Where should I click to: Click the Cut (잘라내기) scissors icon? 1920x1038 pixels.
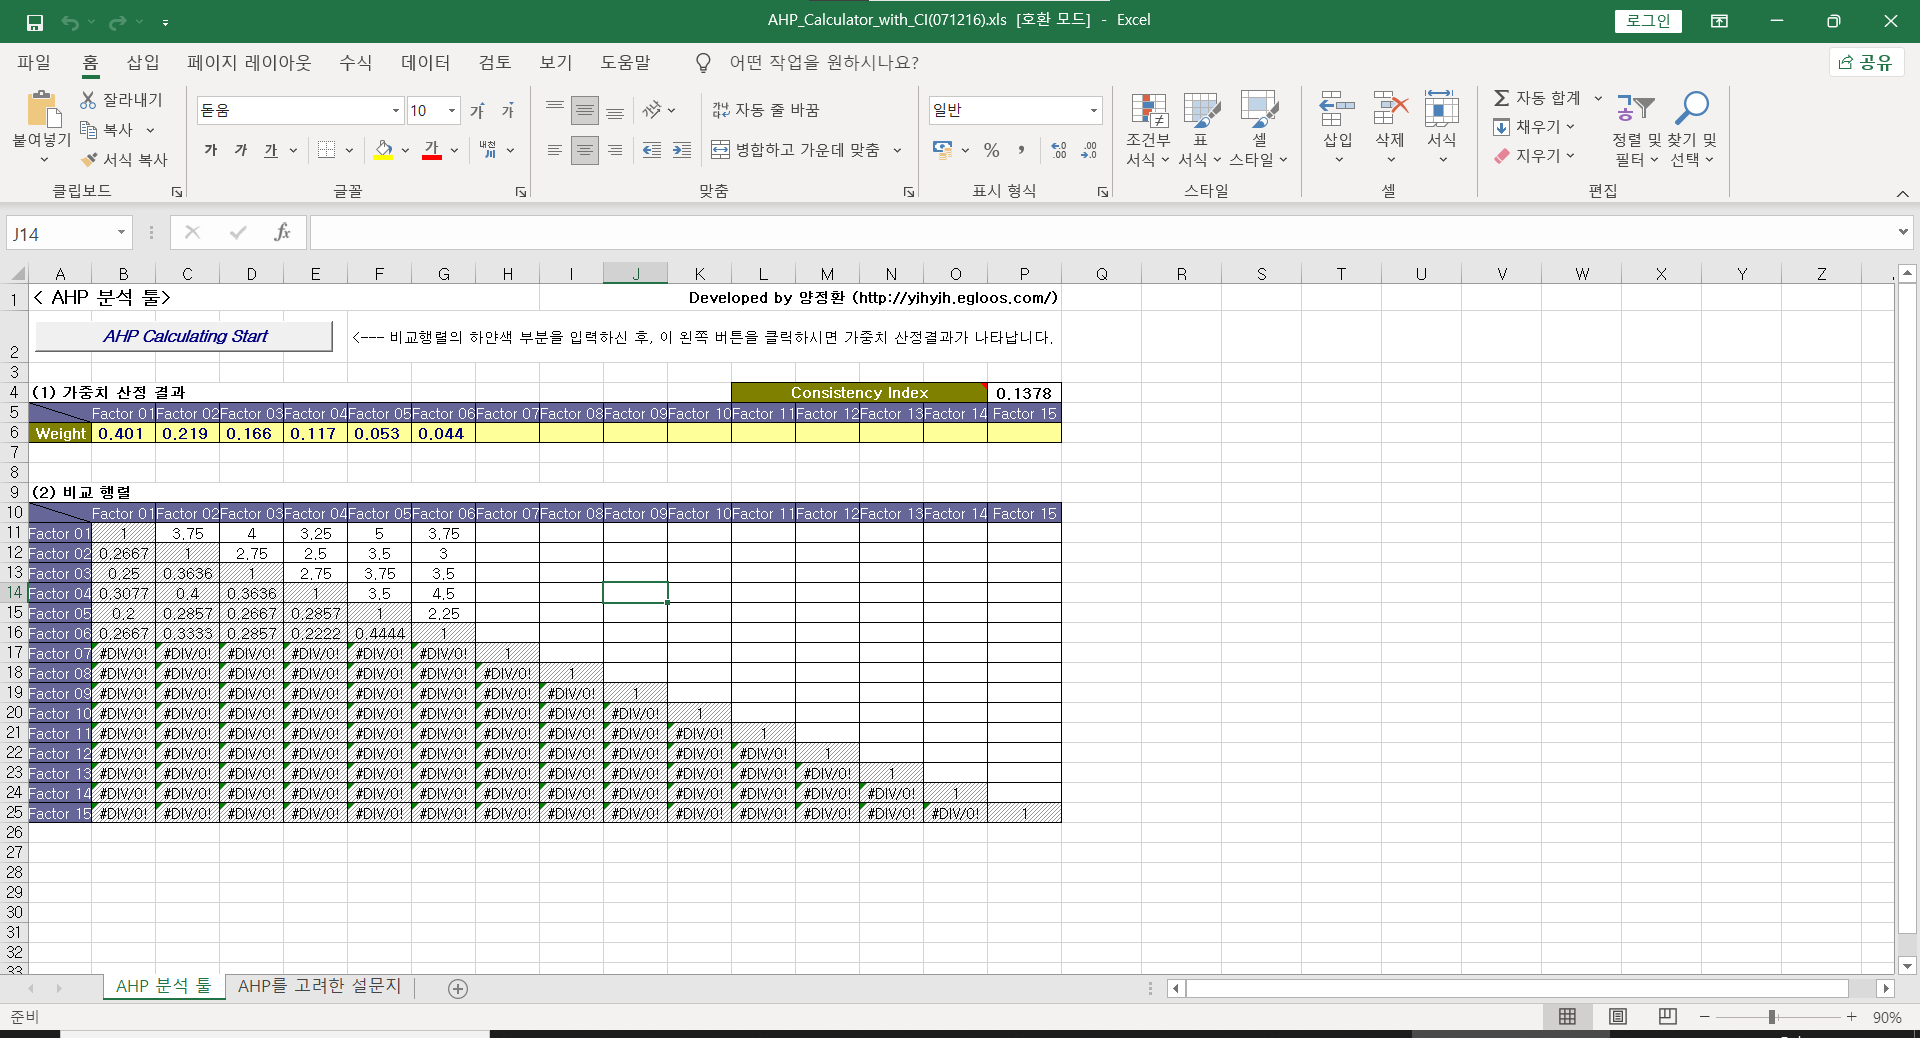pos(88,100)
